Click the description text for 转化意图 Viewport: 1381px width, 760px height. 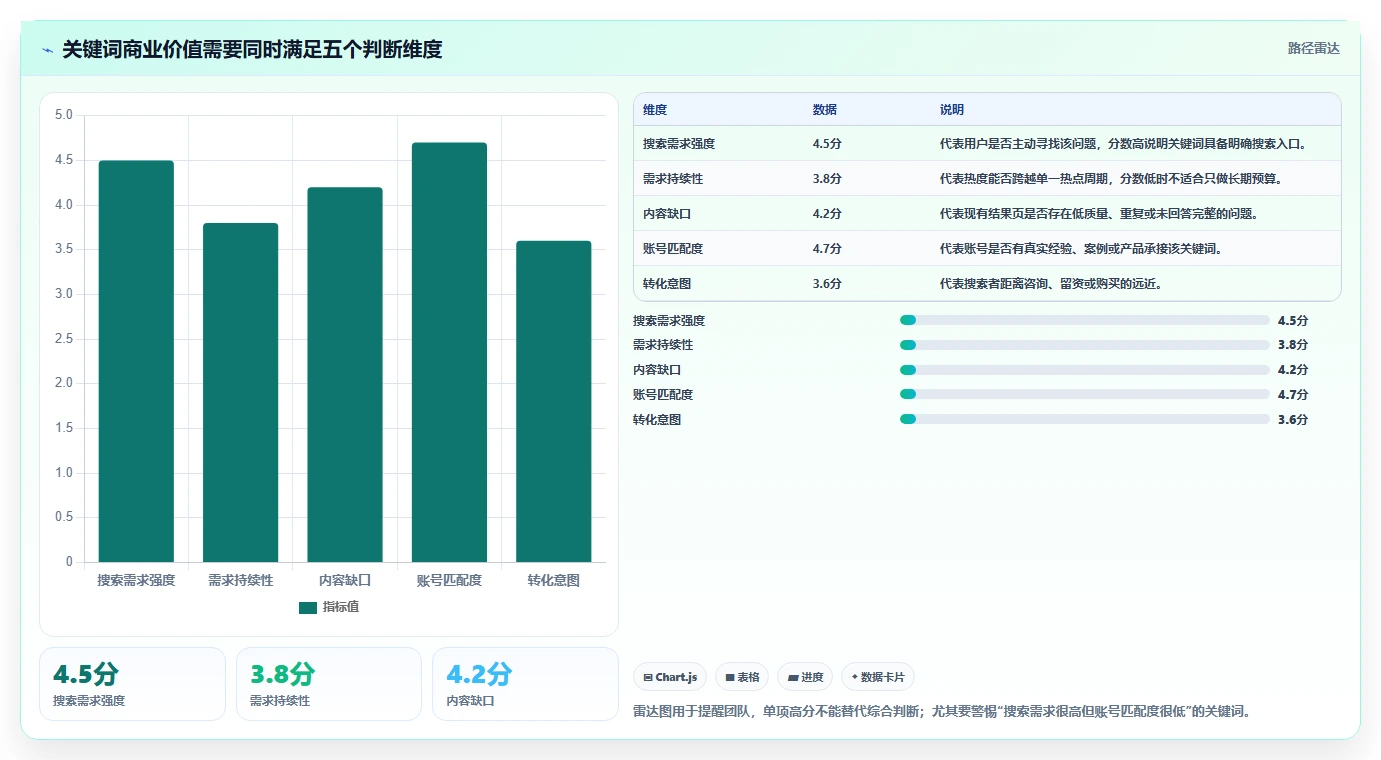(1050, 284)
